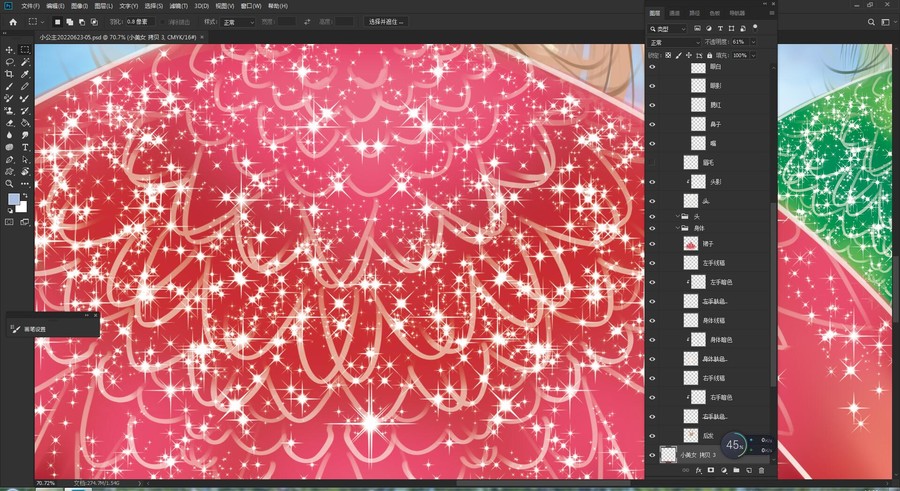The width and height of the screenshot is (900, 491).
Task: Select the Move tool
Action: 9,50
